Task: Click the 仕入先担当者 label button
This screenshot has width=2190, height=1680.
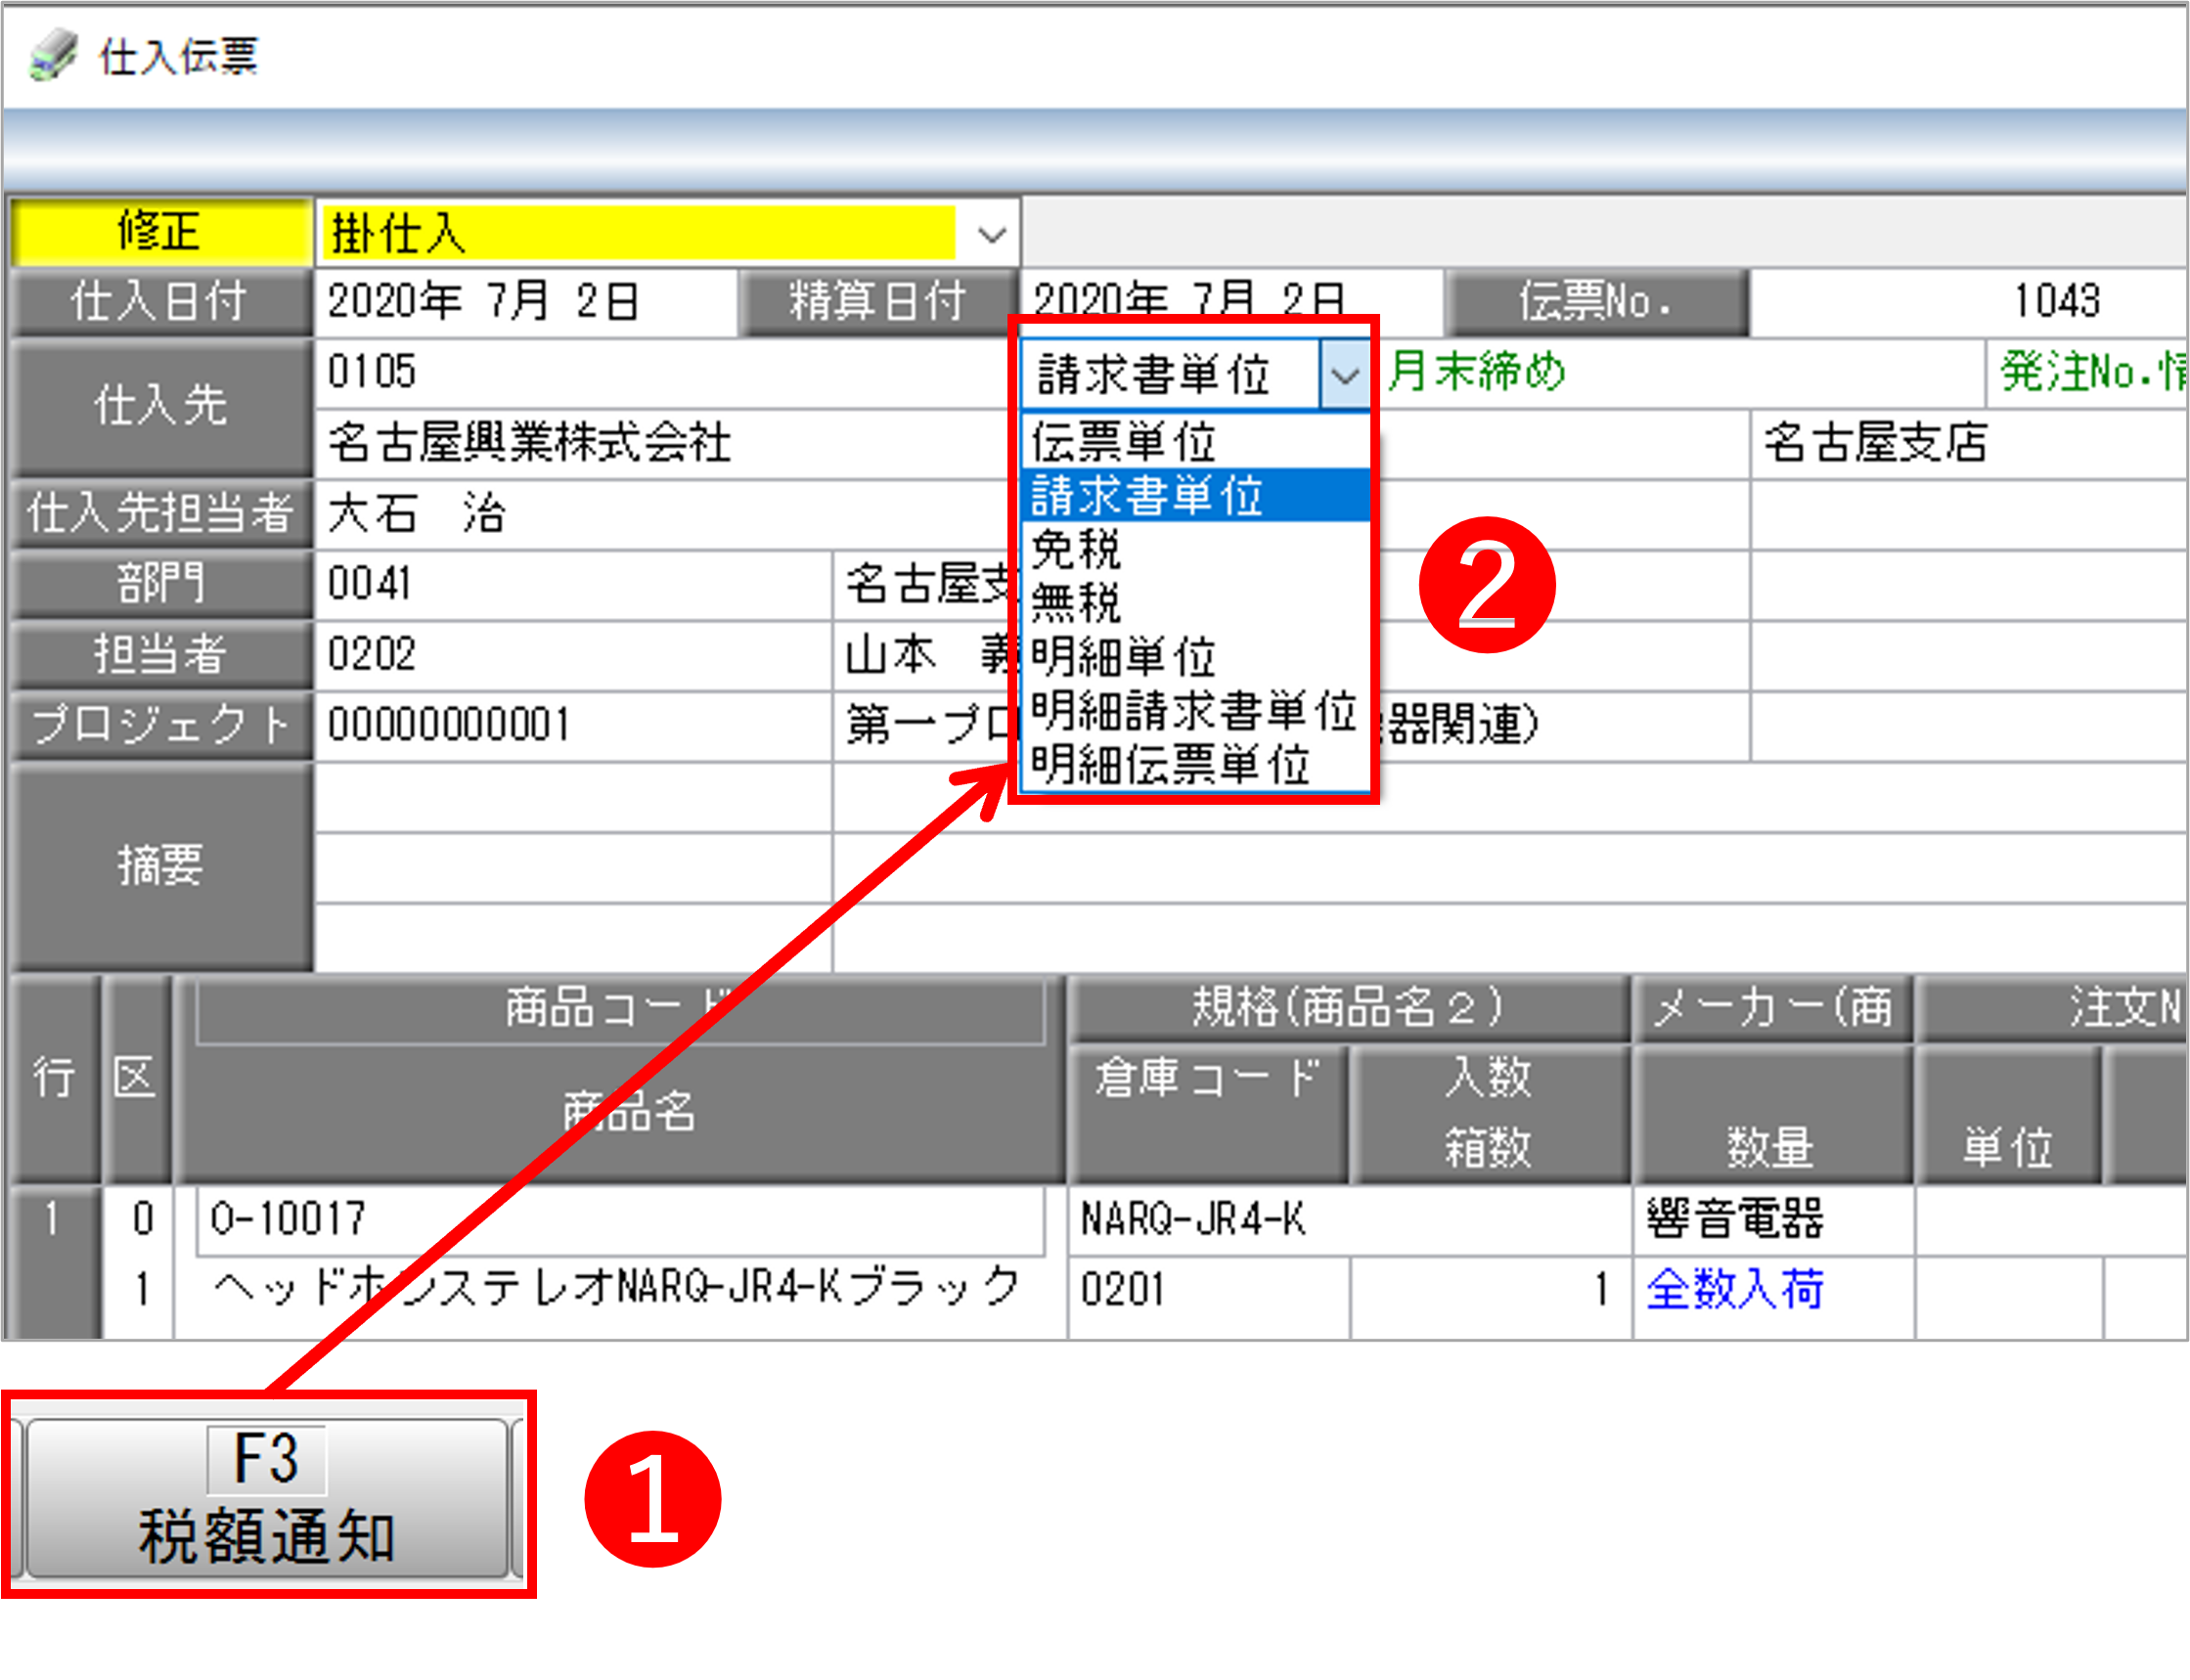Action: click(x=160, y=513)
